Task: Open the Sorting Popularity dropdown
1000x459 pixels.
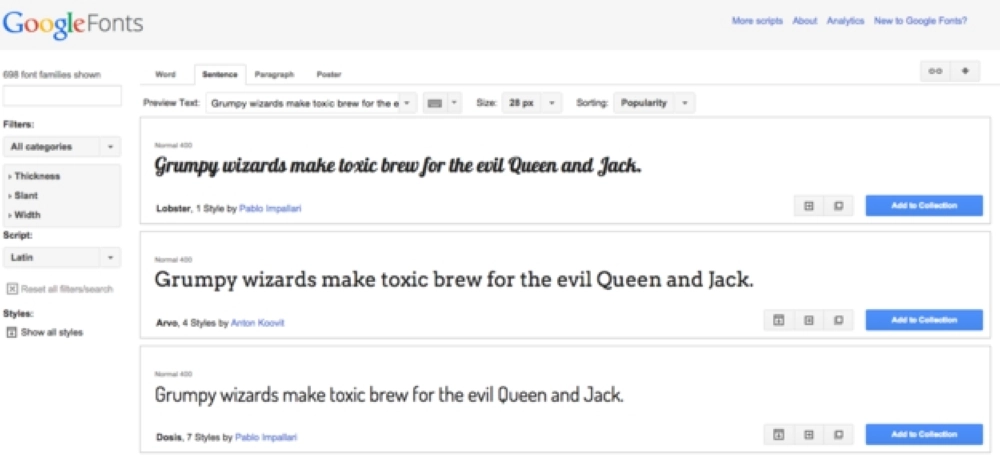Action: (654, 103)
